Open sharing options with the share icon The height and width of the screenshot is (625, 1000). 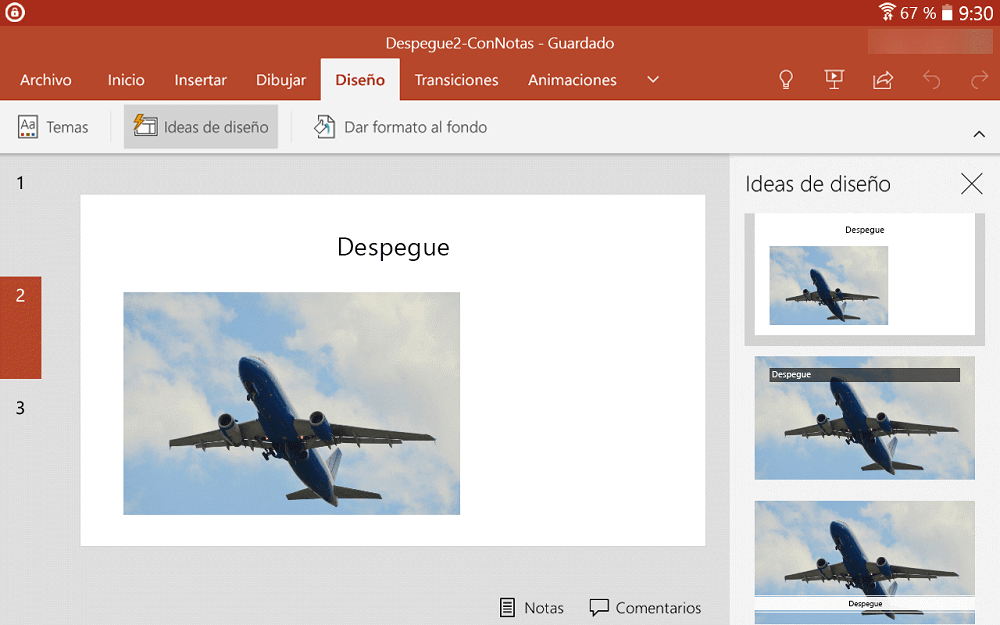click(883, 79)
